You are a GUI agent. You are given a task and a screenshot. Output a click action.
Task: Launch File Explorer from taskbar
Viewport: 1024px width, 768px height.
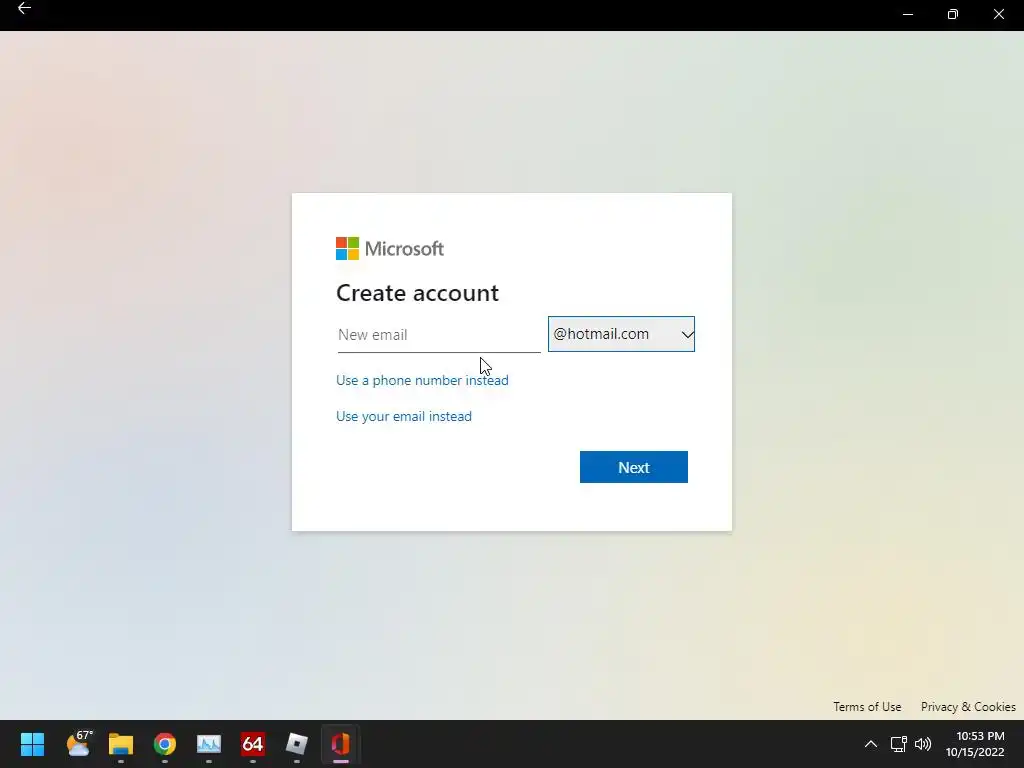(x=121, y=744)
